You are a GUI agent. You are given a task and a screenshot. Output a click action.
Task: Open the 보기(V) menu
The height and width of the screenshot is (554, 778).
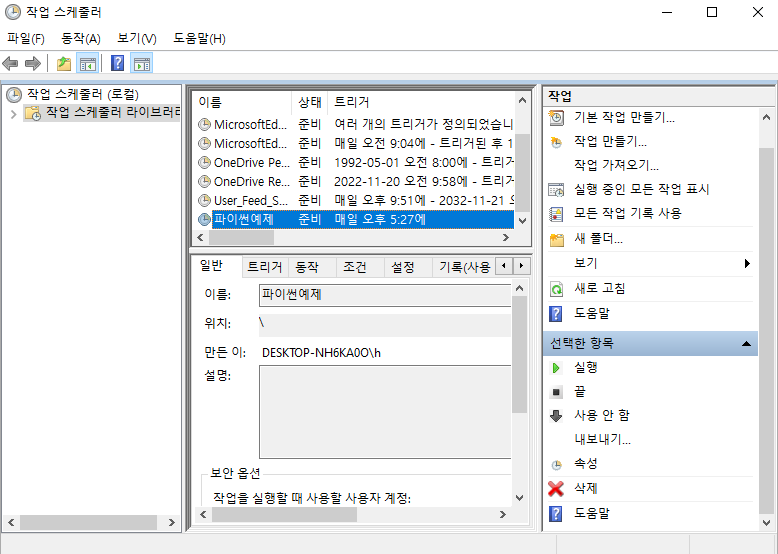tap(136, 39)
